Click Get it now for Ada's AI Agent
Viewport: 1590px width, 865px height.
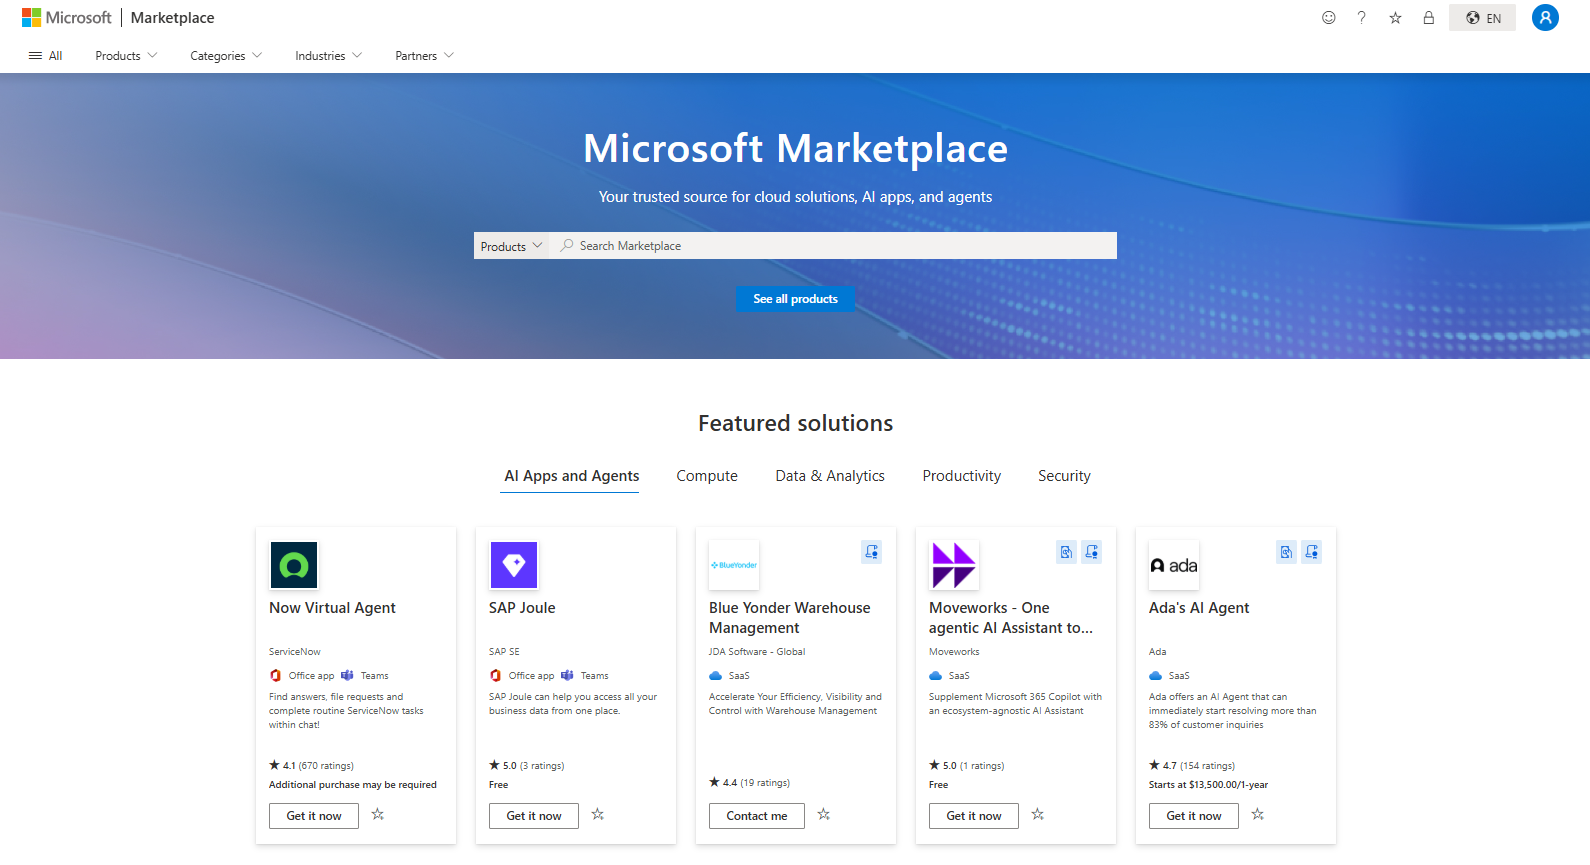[1194, 816]
